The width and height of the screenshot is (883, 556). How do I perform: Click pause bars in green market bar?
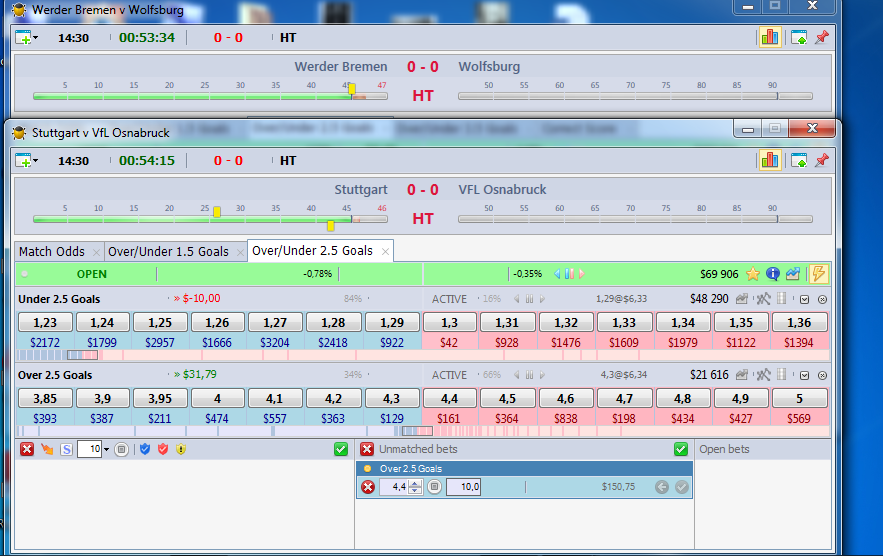(569, 274)
